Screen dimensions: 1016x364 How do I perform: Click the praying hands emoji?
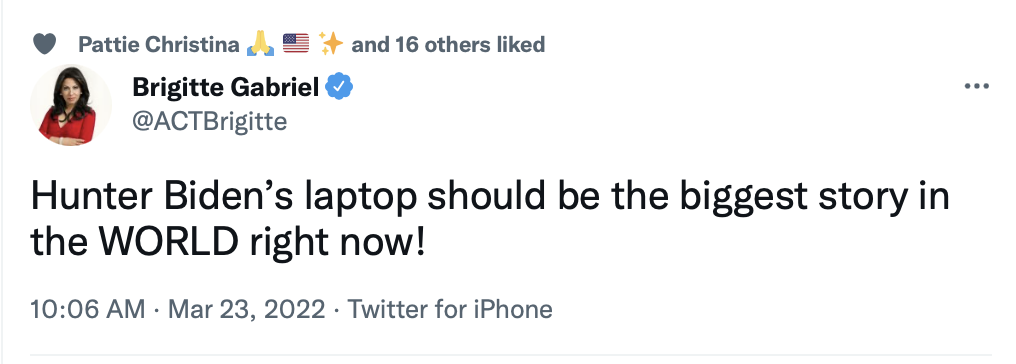(x=261, y=44)
